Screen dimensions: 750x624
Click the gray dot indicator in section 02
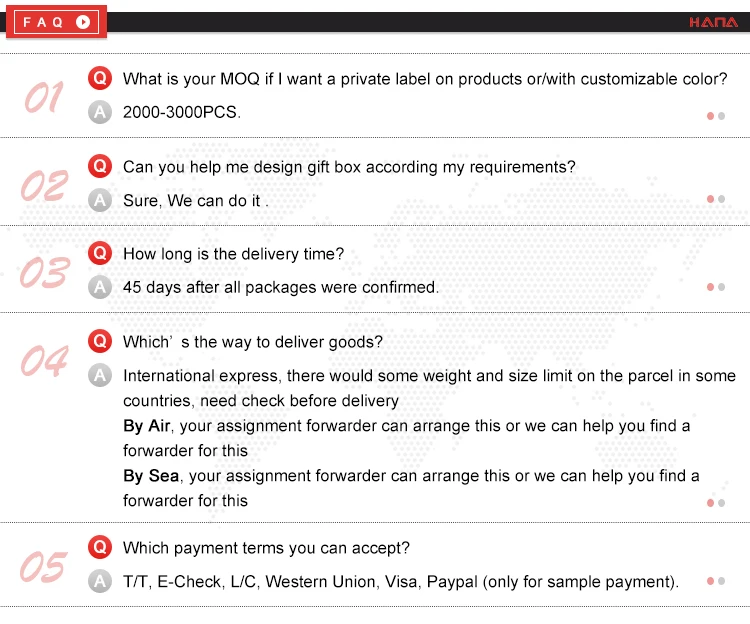[721, 199]
